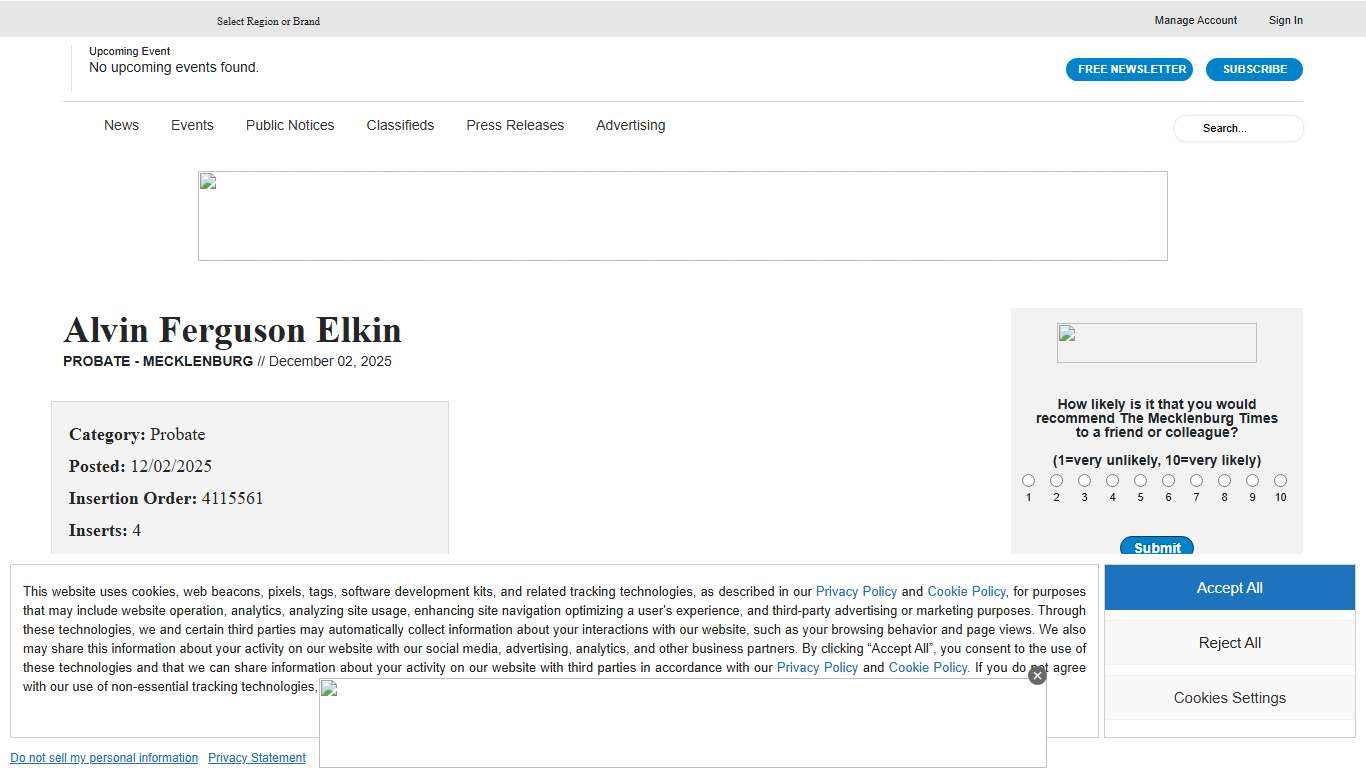Accept all cookies
The height and width of the screenshot is (768, 1366).
1229,588
